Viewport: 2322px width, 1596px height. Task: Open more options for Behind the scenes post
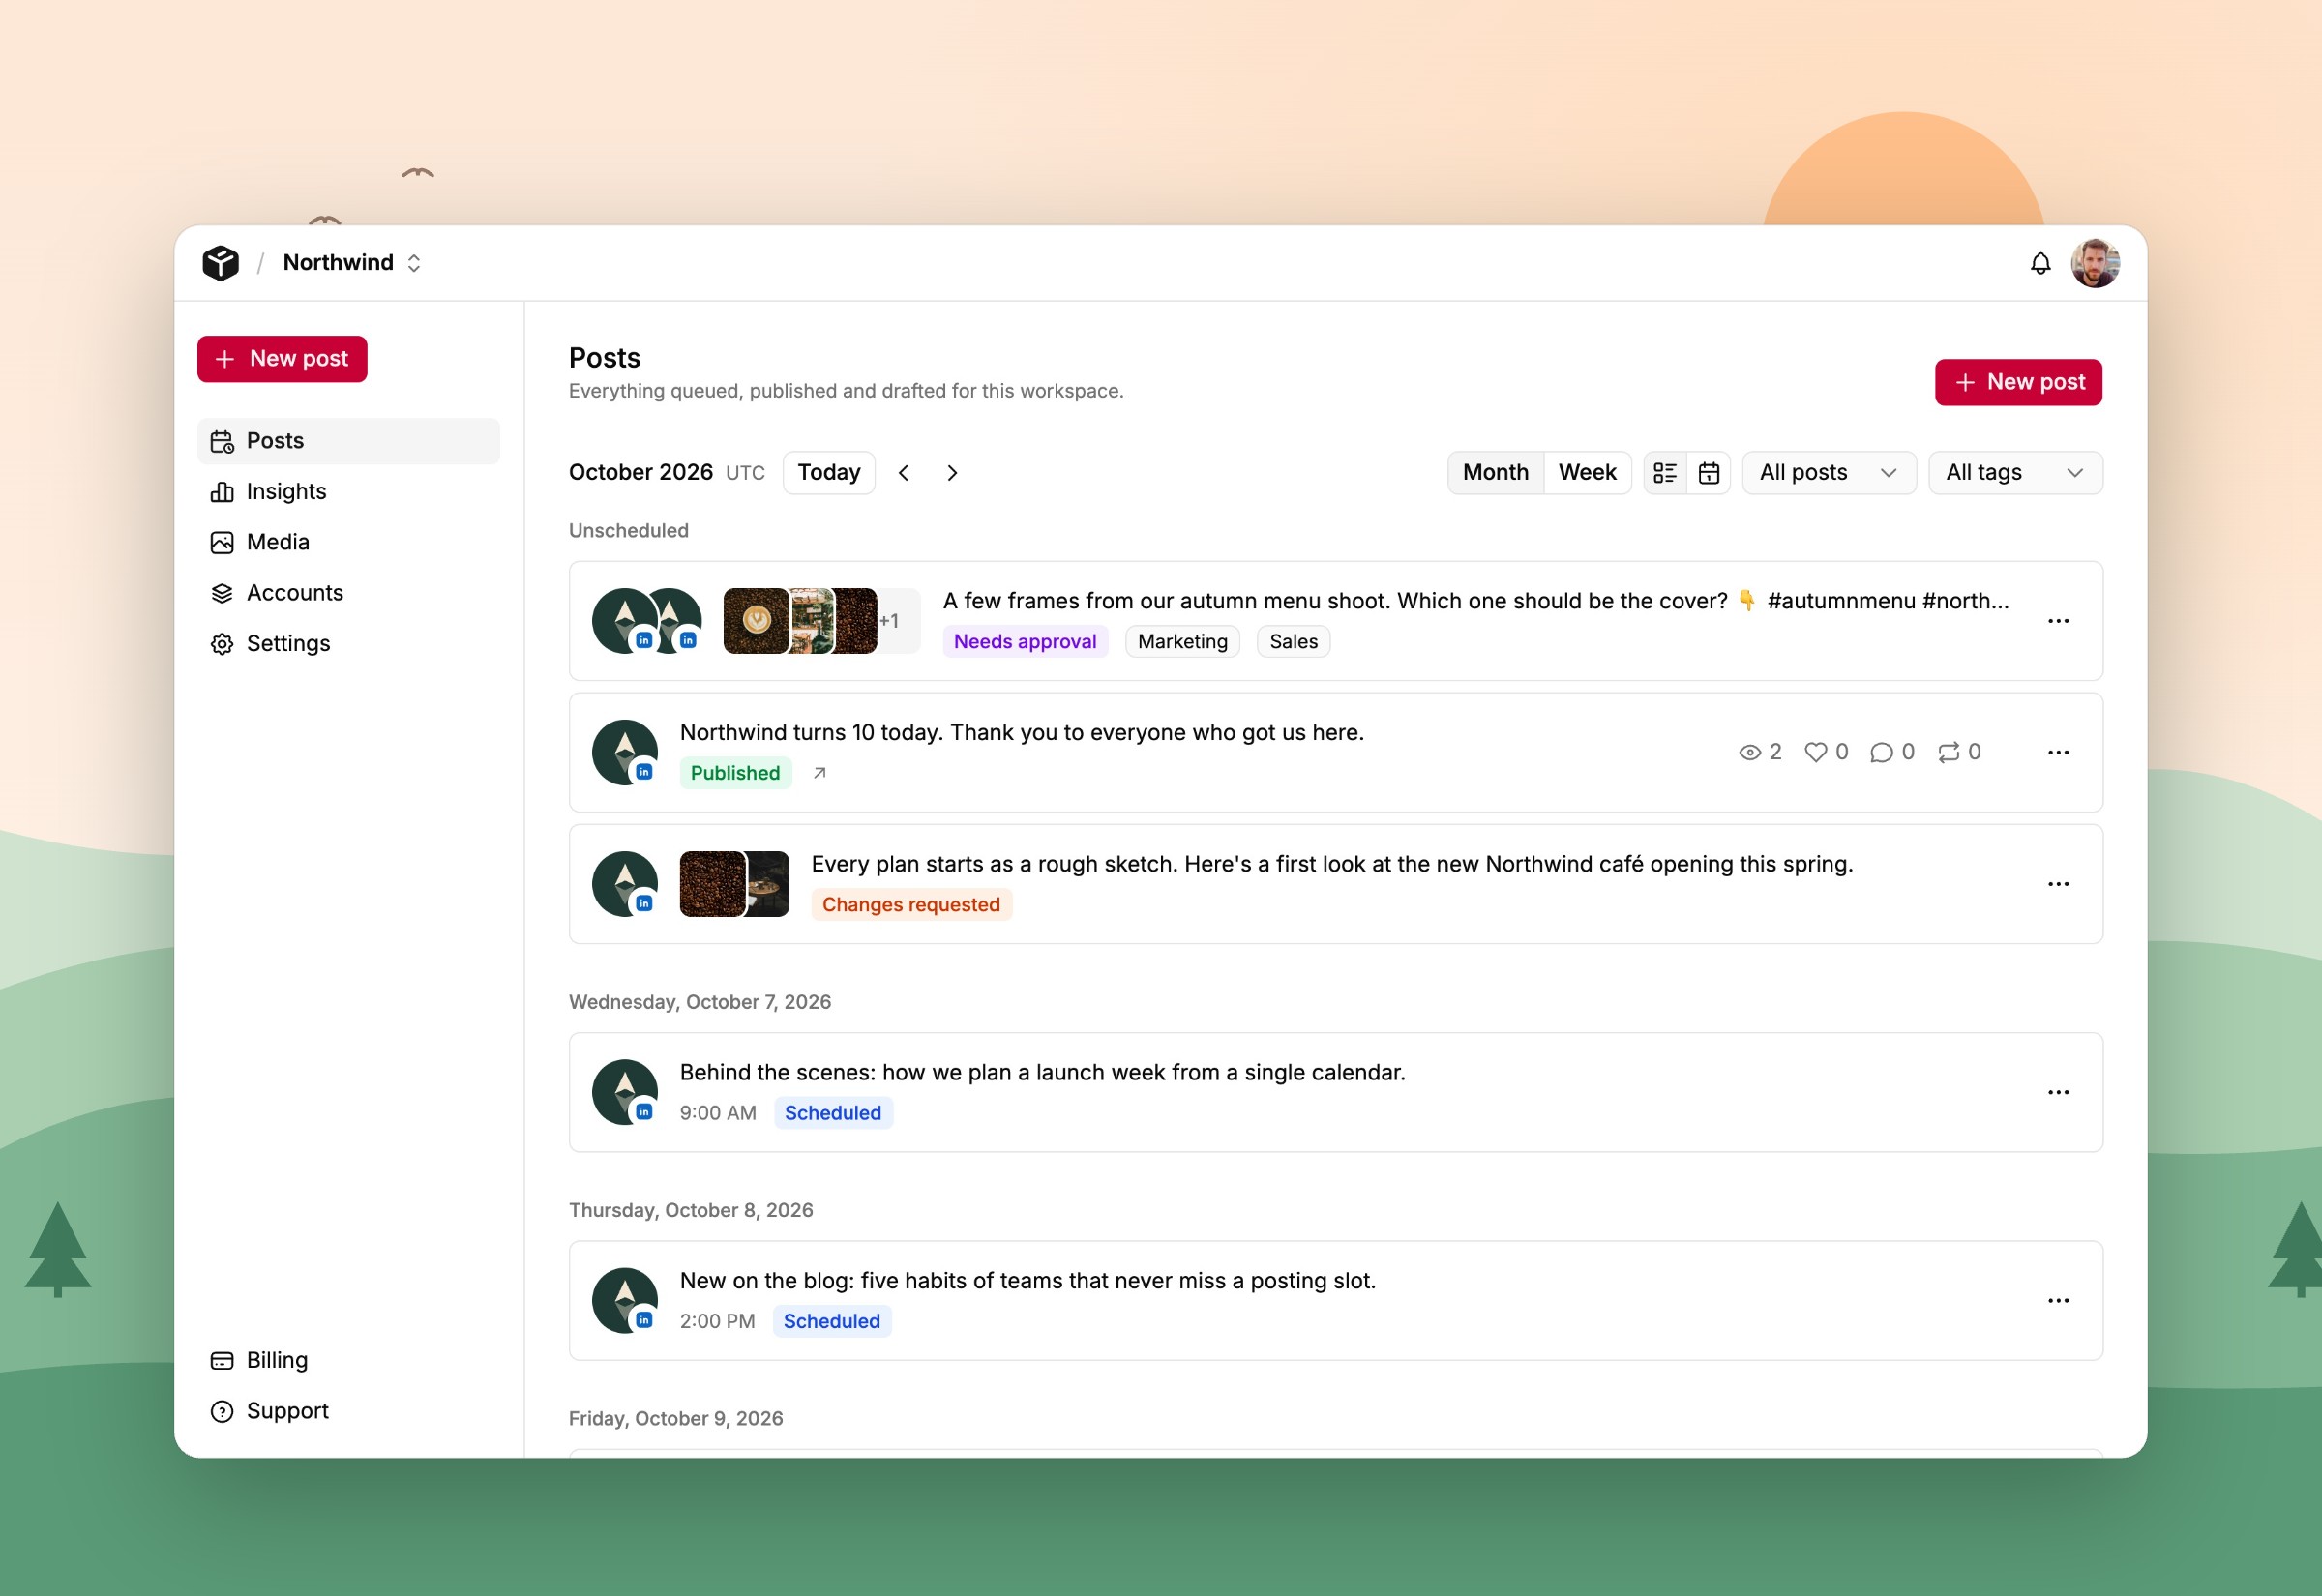coord(2058,1092)
